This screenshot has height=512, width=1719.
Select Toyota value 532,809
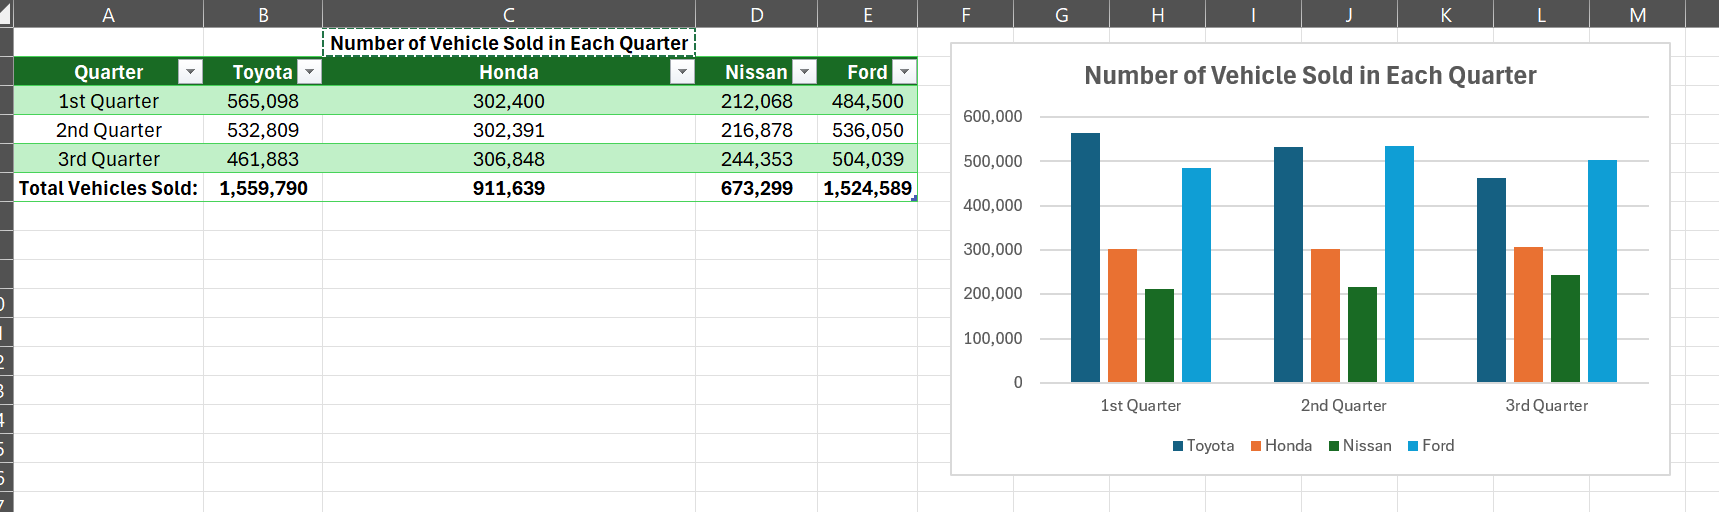[263, 130]
